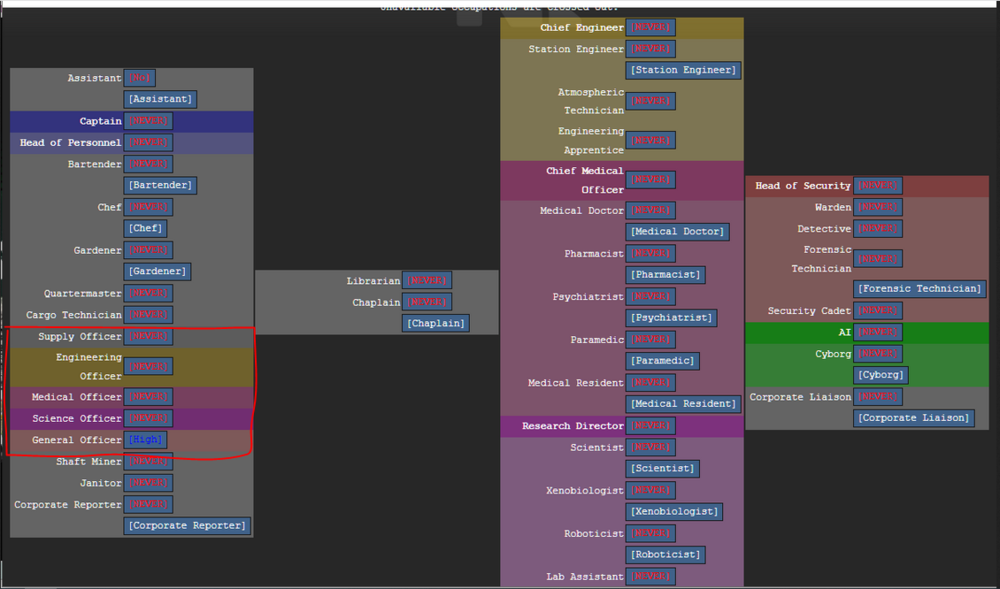Open the [Chaplain] alternate title selector
This screenshot has height=589, width=1000.
(x=435, y=323)
